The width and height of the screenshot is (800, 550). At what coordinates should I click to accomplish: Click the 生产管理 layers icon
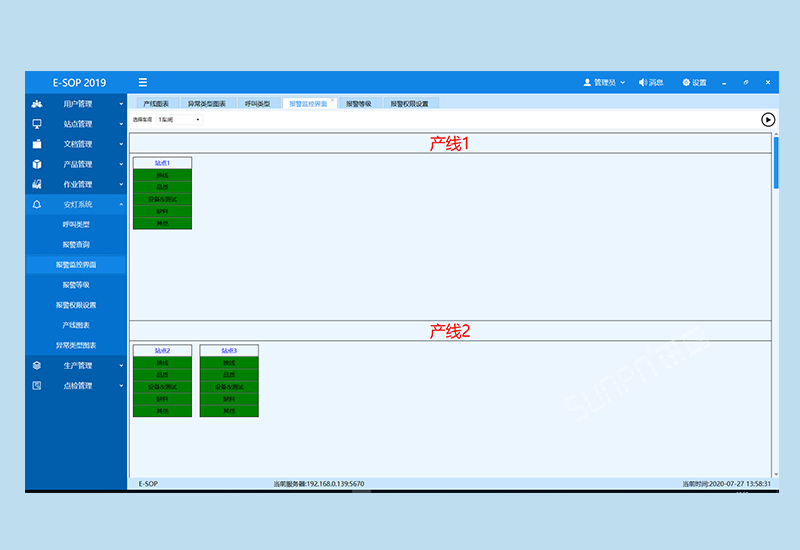tap(37, 365)
